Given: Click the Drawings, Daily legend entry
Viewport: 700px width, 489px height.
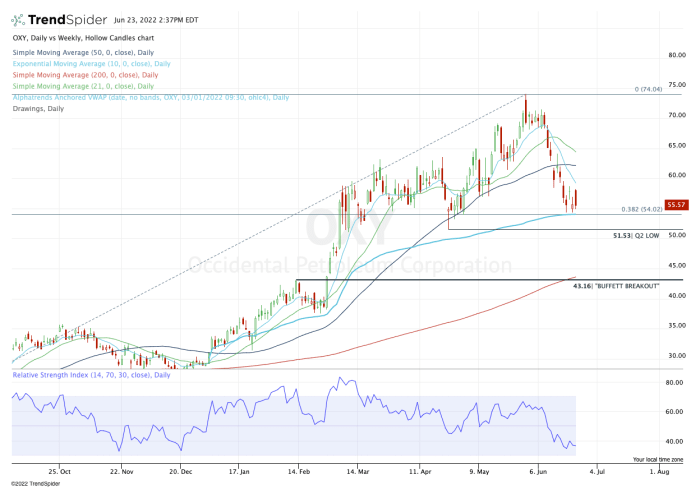Looking at the screenshot, I should 38,109.
